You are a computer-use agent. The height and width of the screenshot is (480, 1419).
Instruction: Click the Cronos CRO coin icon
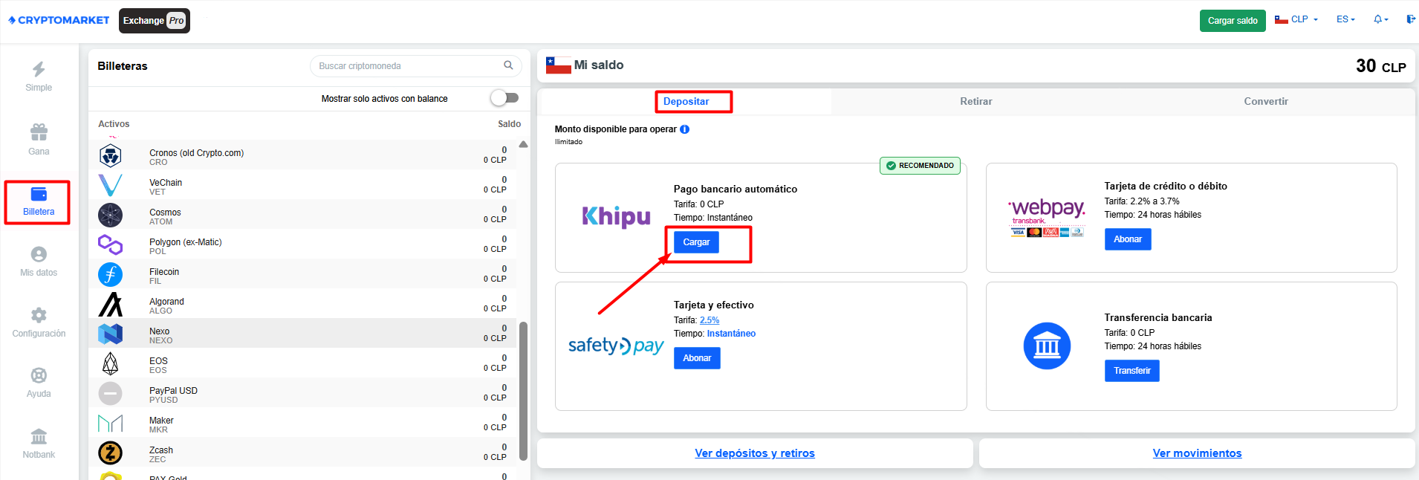pos(110,156)
